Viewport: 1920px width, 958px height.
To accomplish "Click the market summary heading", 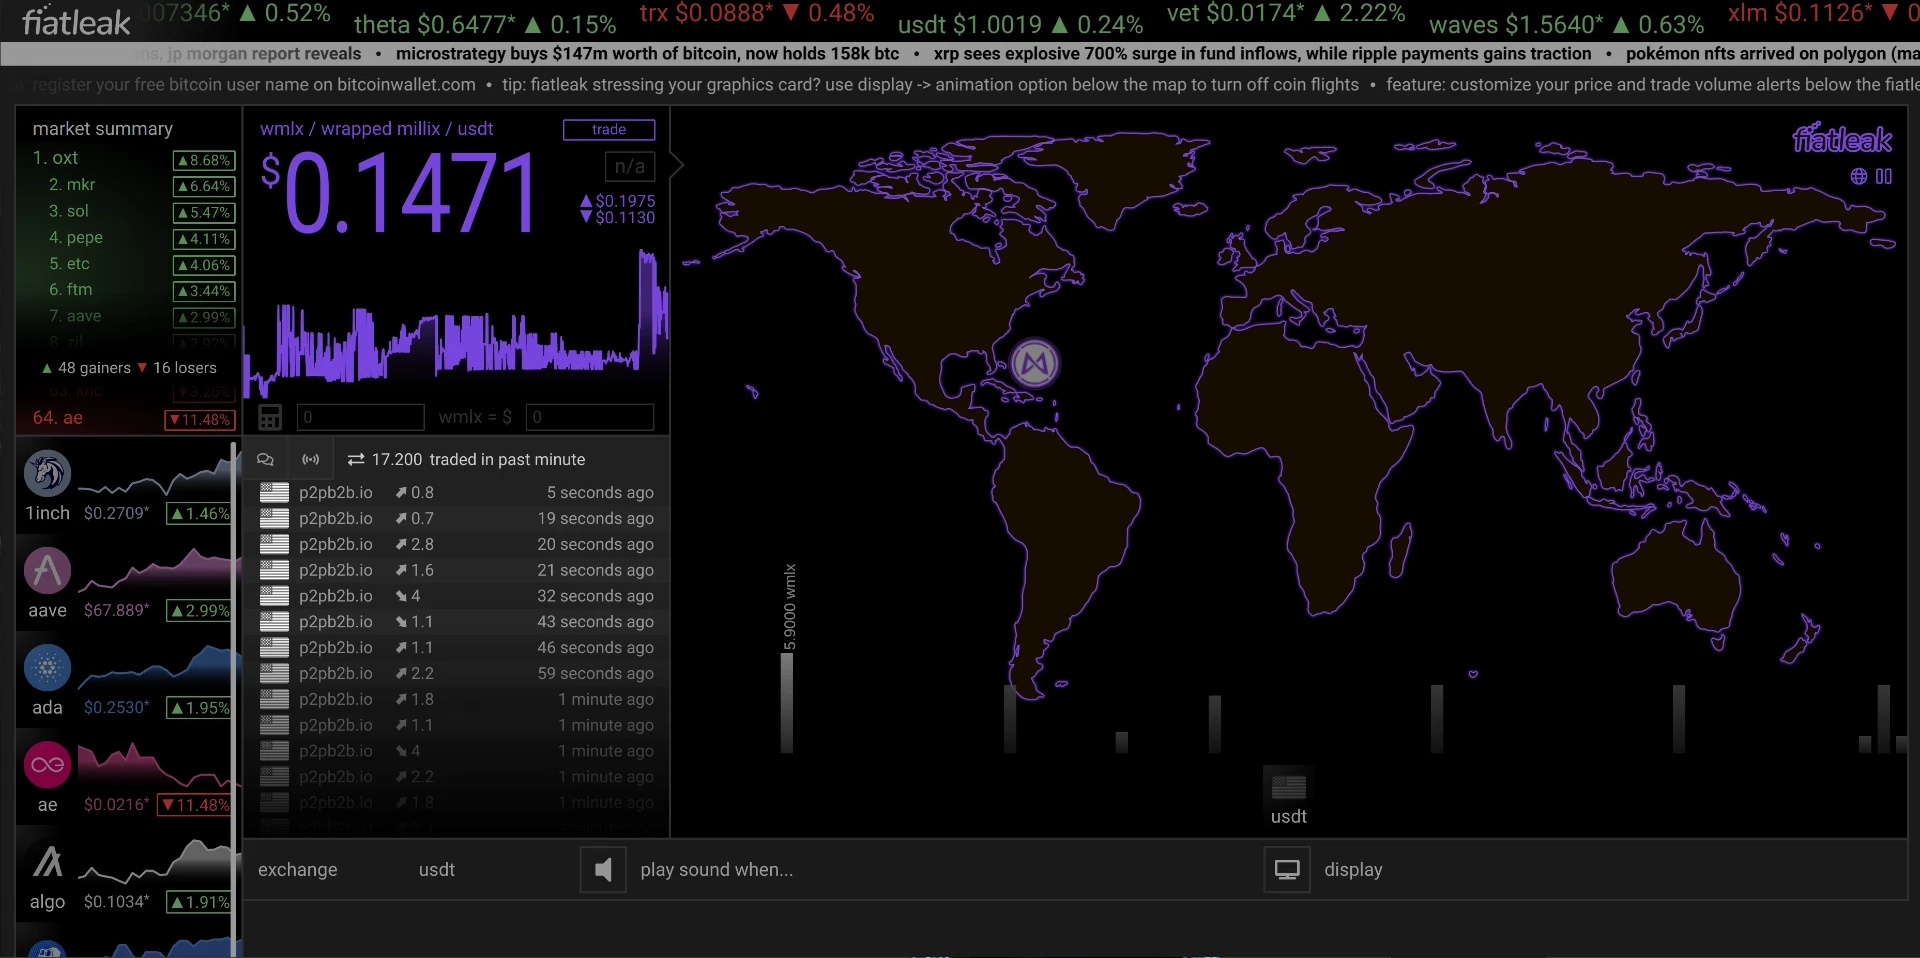I will [103, 129].
